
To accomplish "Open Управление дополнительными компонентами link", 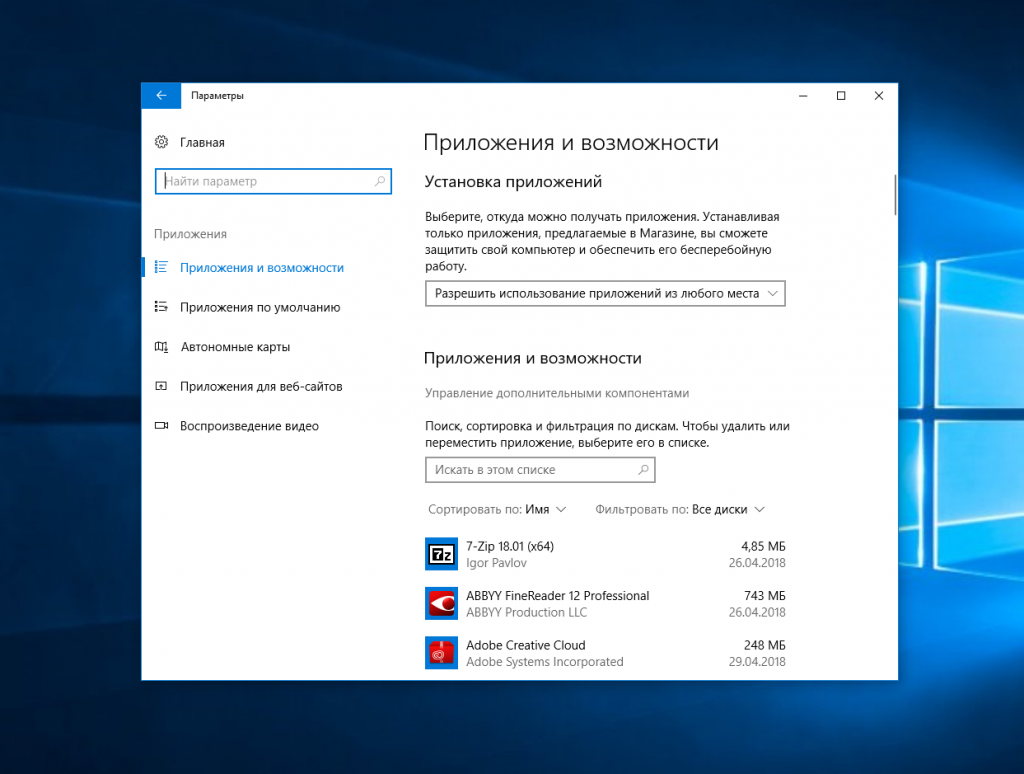I will pyautogui.click(x=557, y=393).
